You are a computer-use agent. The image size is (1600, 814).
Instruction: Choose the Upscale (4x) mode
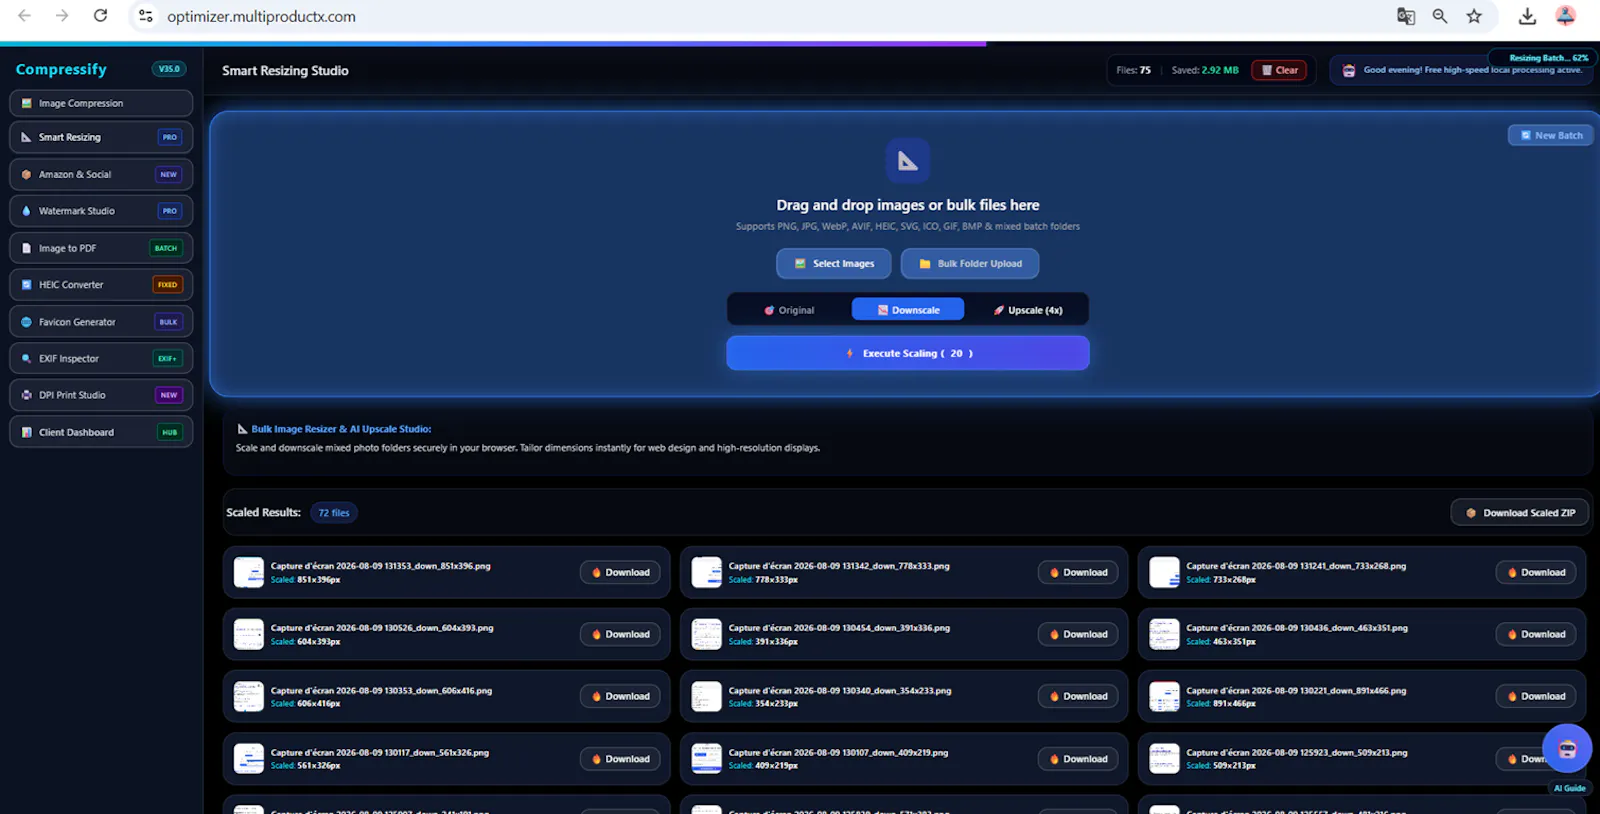click(x=1027, y=310)
